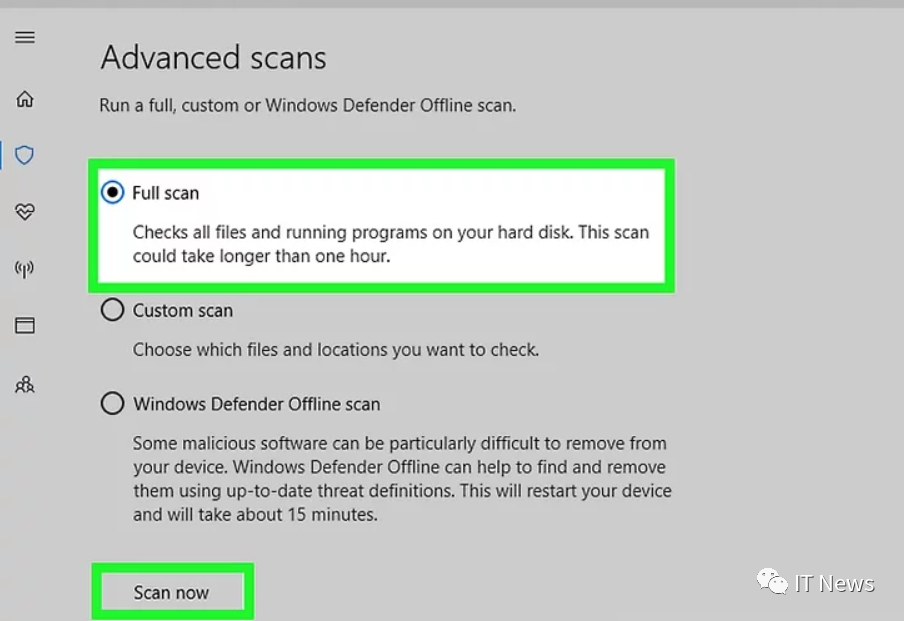Select the Full scan radio button
904x621 pixels.
click(x=113, y=193)
